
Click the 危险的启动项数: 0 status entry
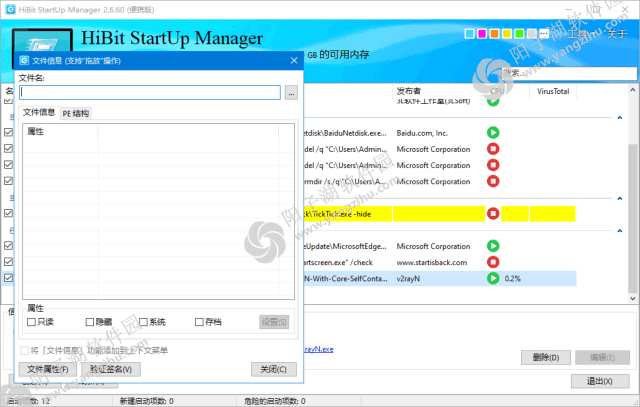coord(275,401)
